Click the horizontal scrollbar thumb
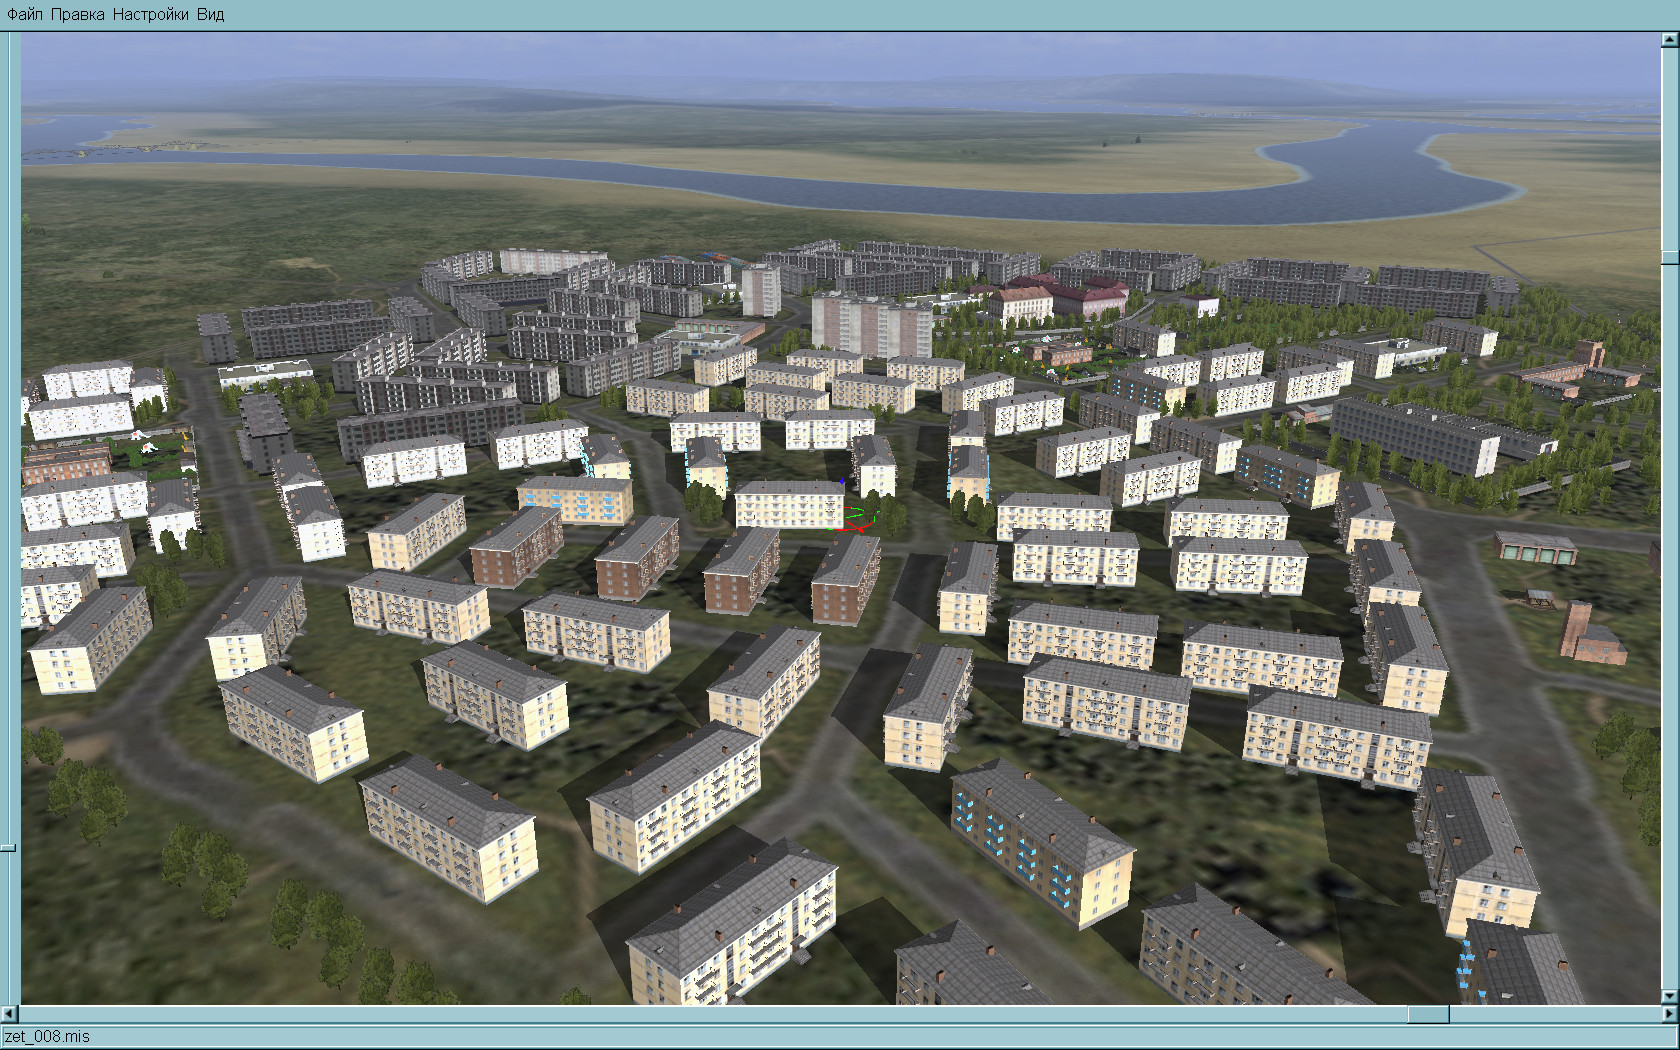The width and height of the screenshot is (1680, 1050). tap(1428, 1014)
